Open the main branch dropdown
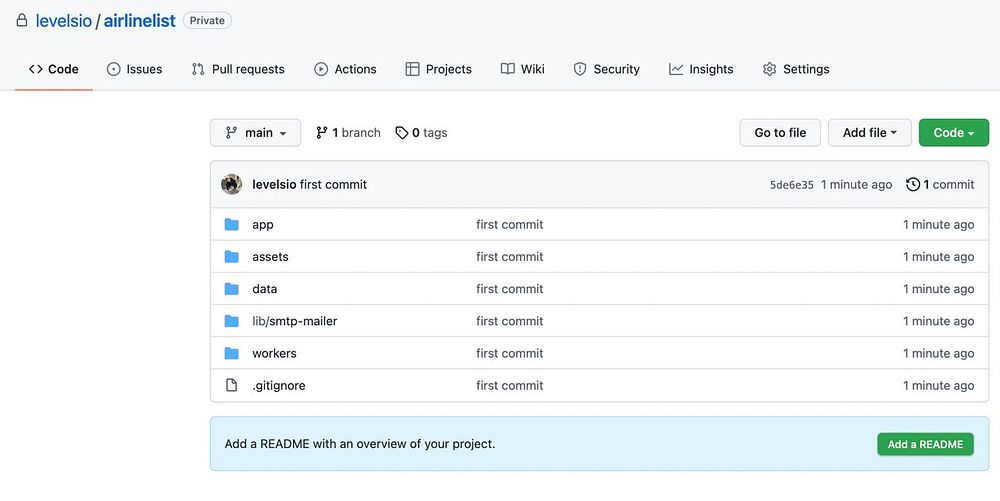This screenshot has height=501, width=1000. point(255,133)
